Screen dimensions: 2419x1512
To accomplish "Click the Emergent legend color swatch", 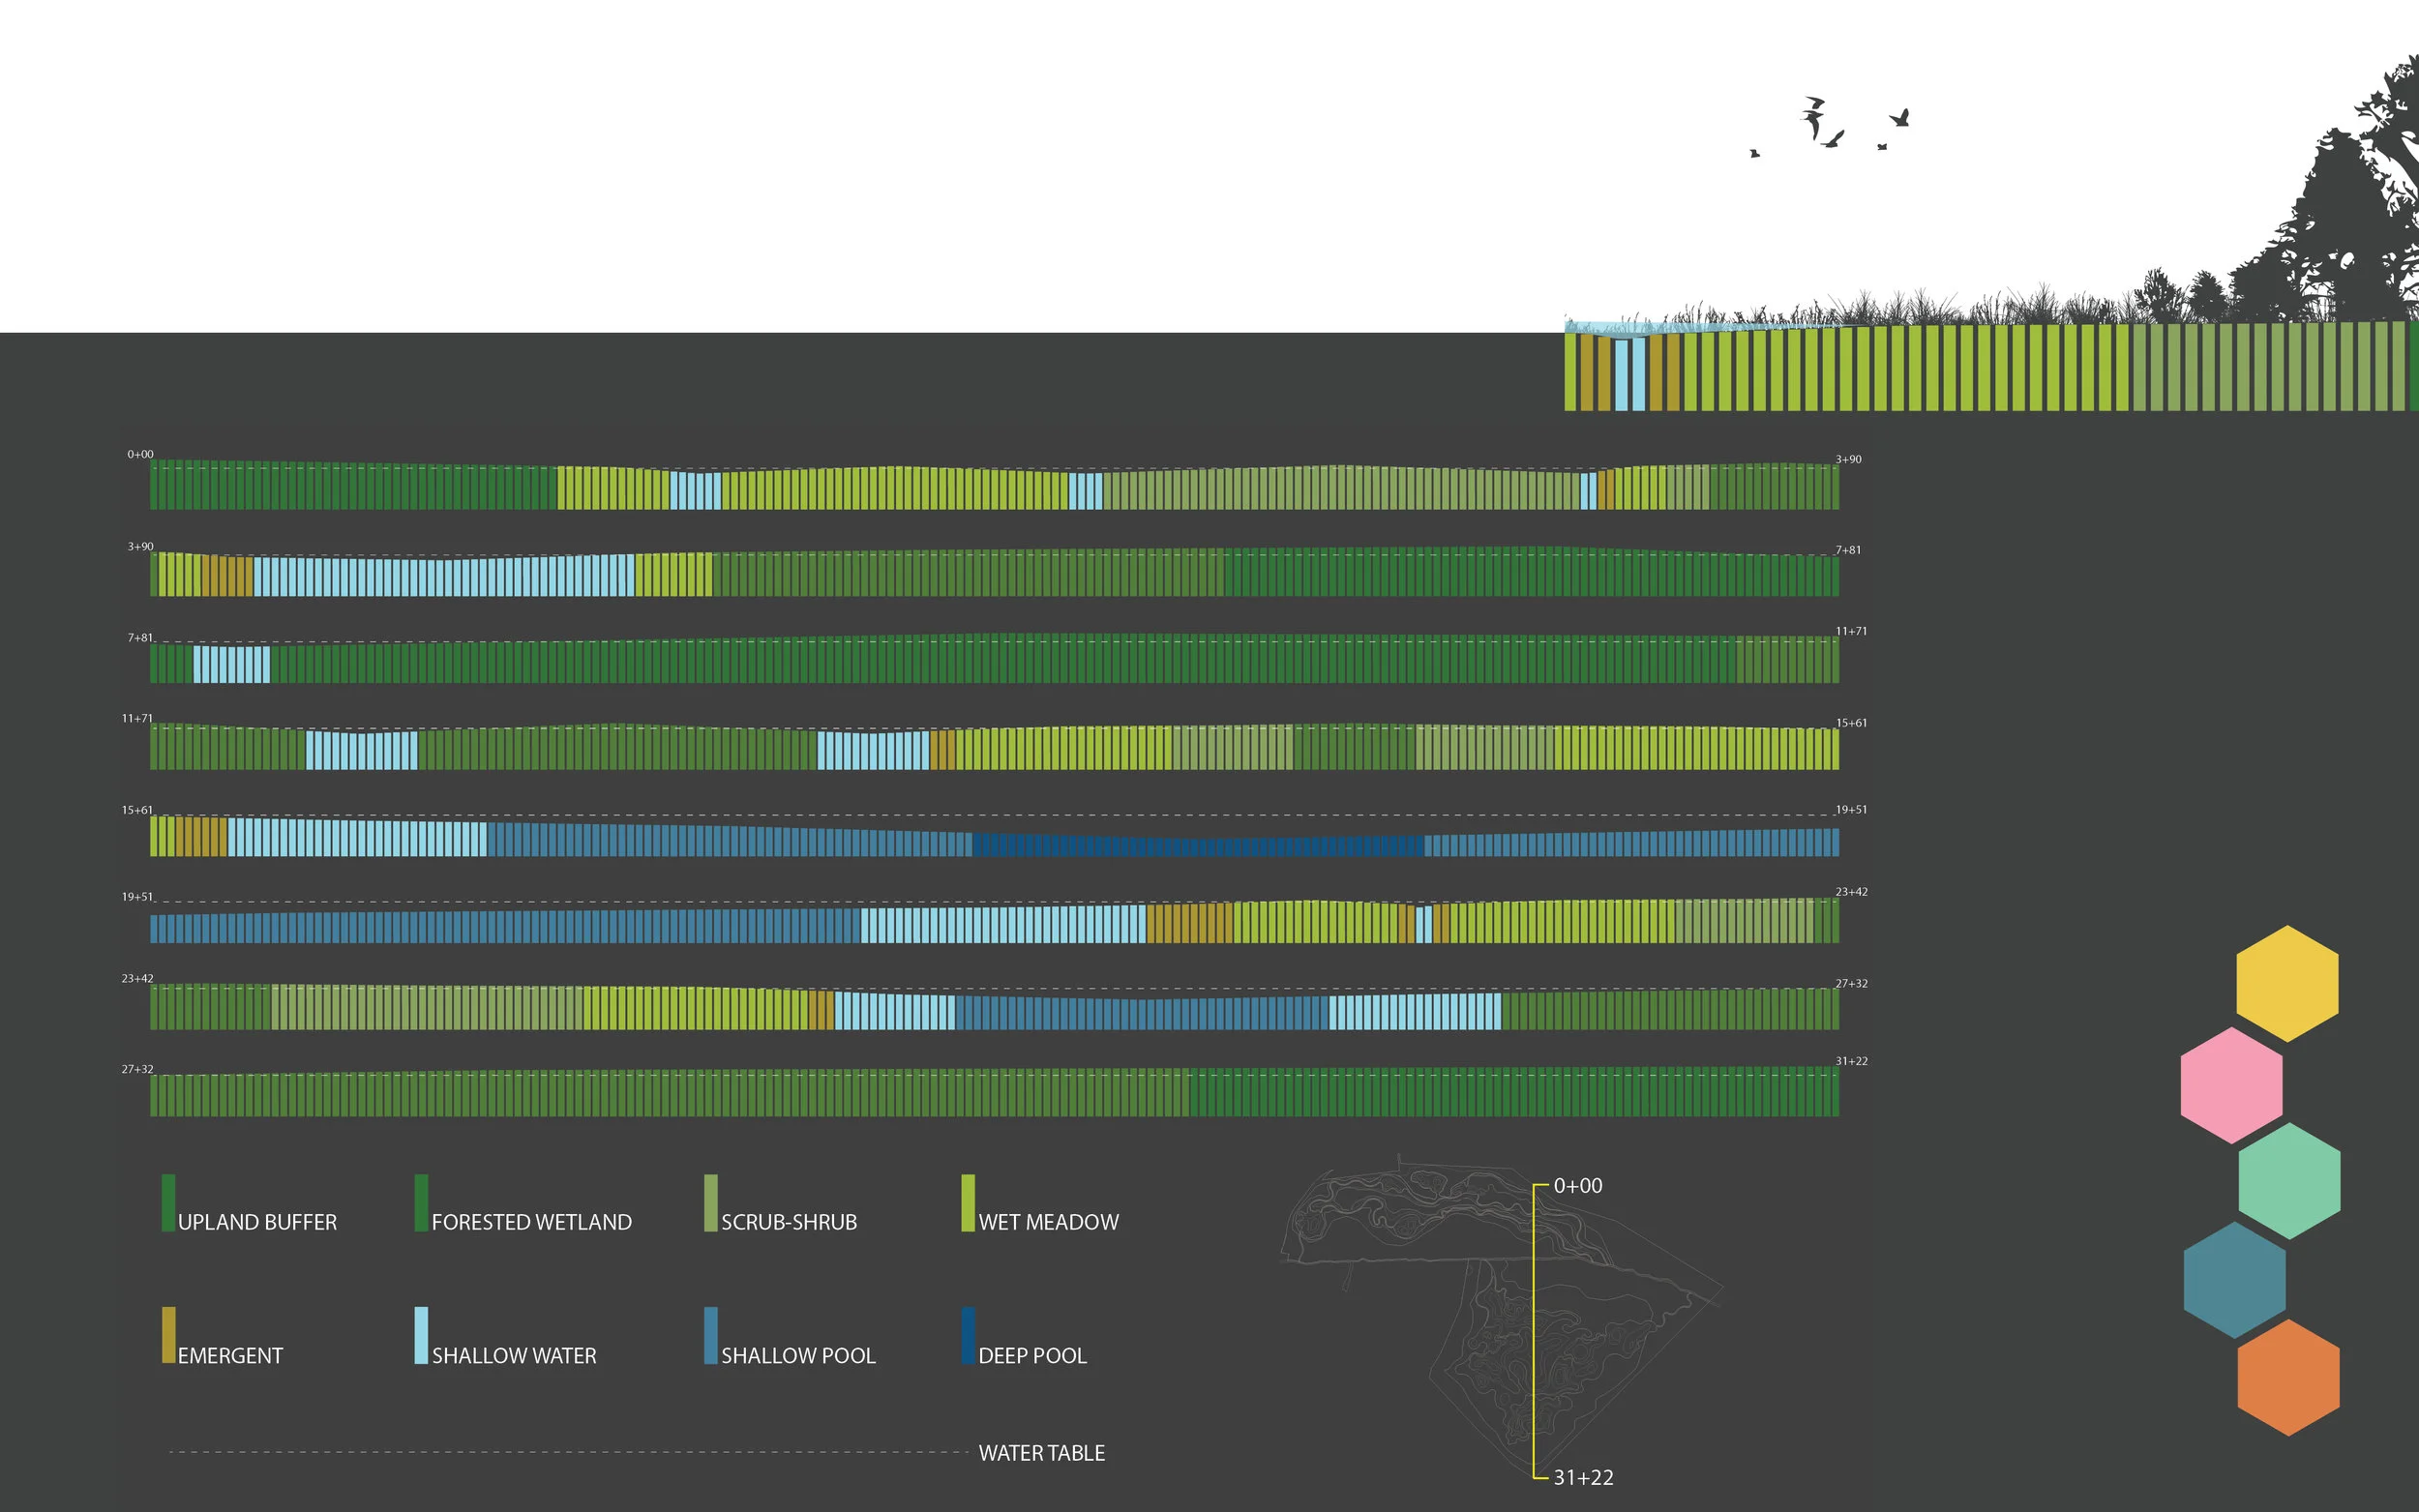I will [x=168, y=1334].
